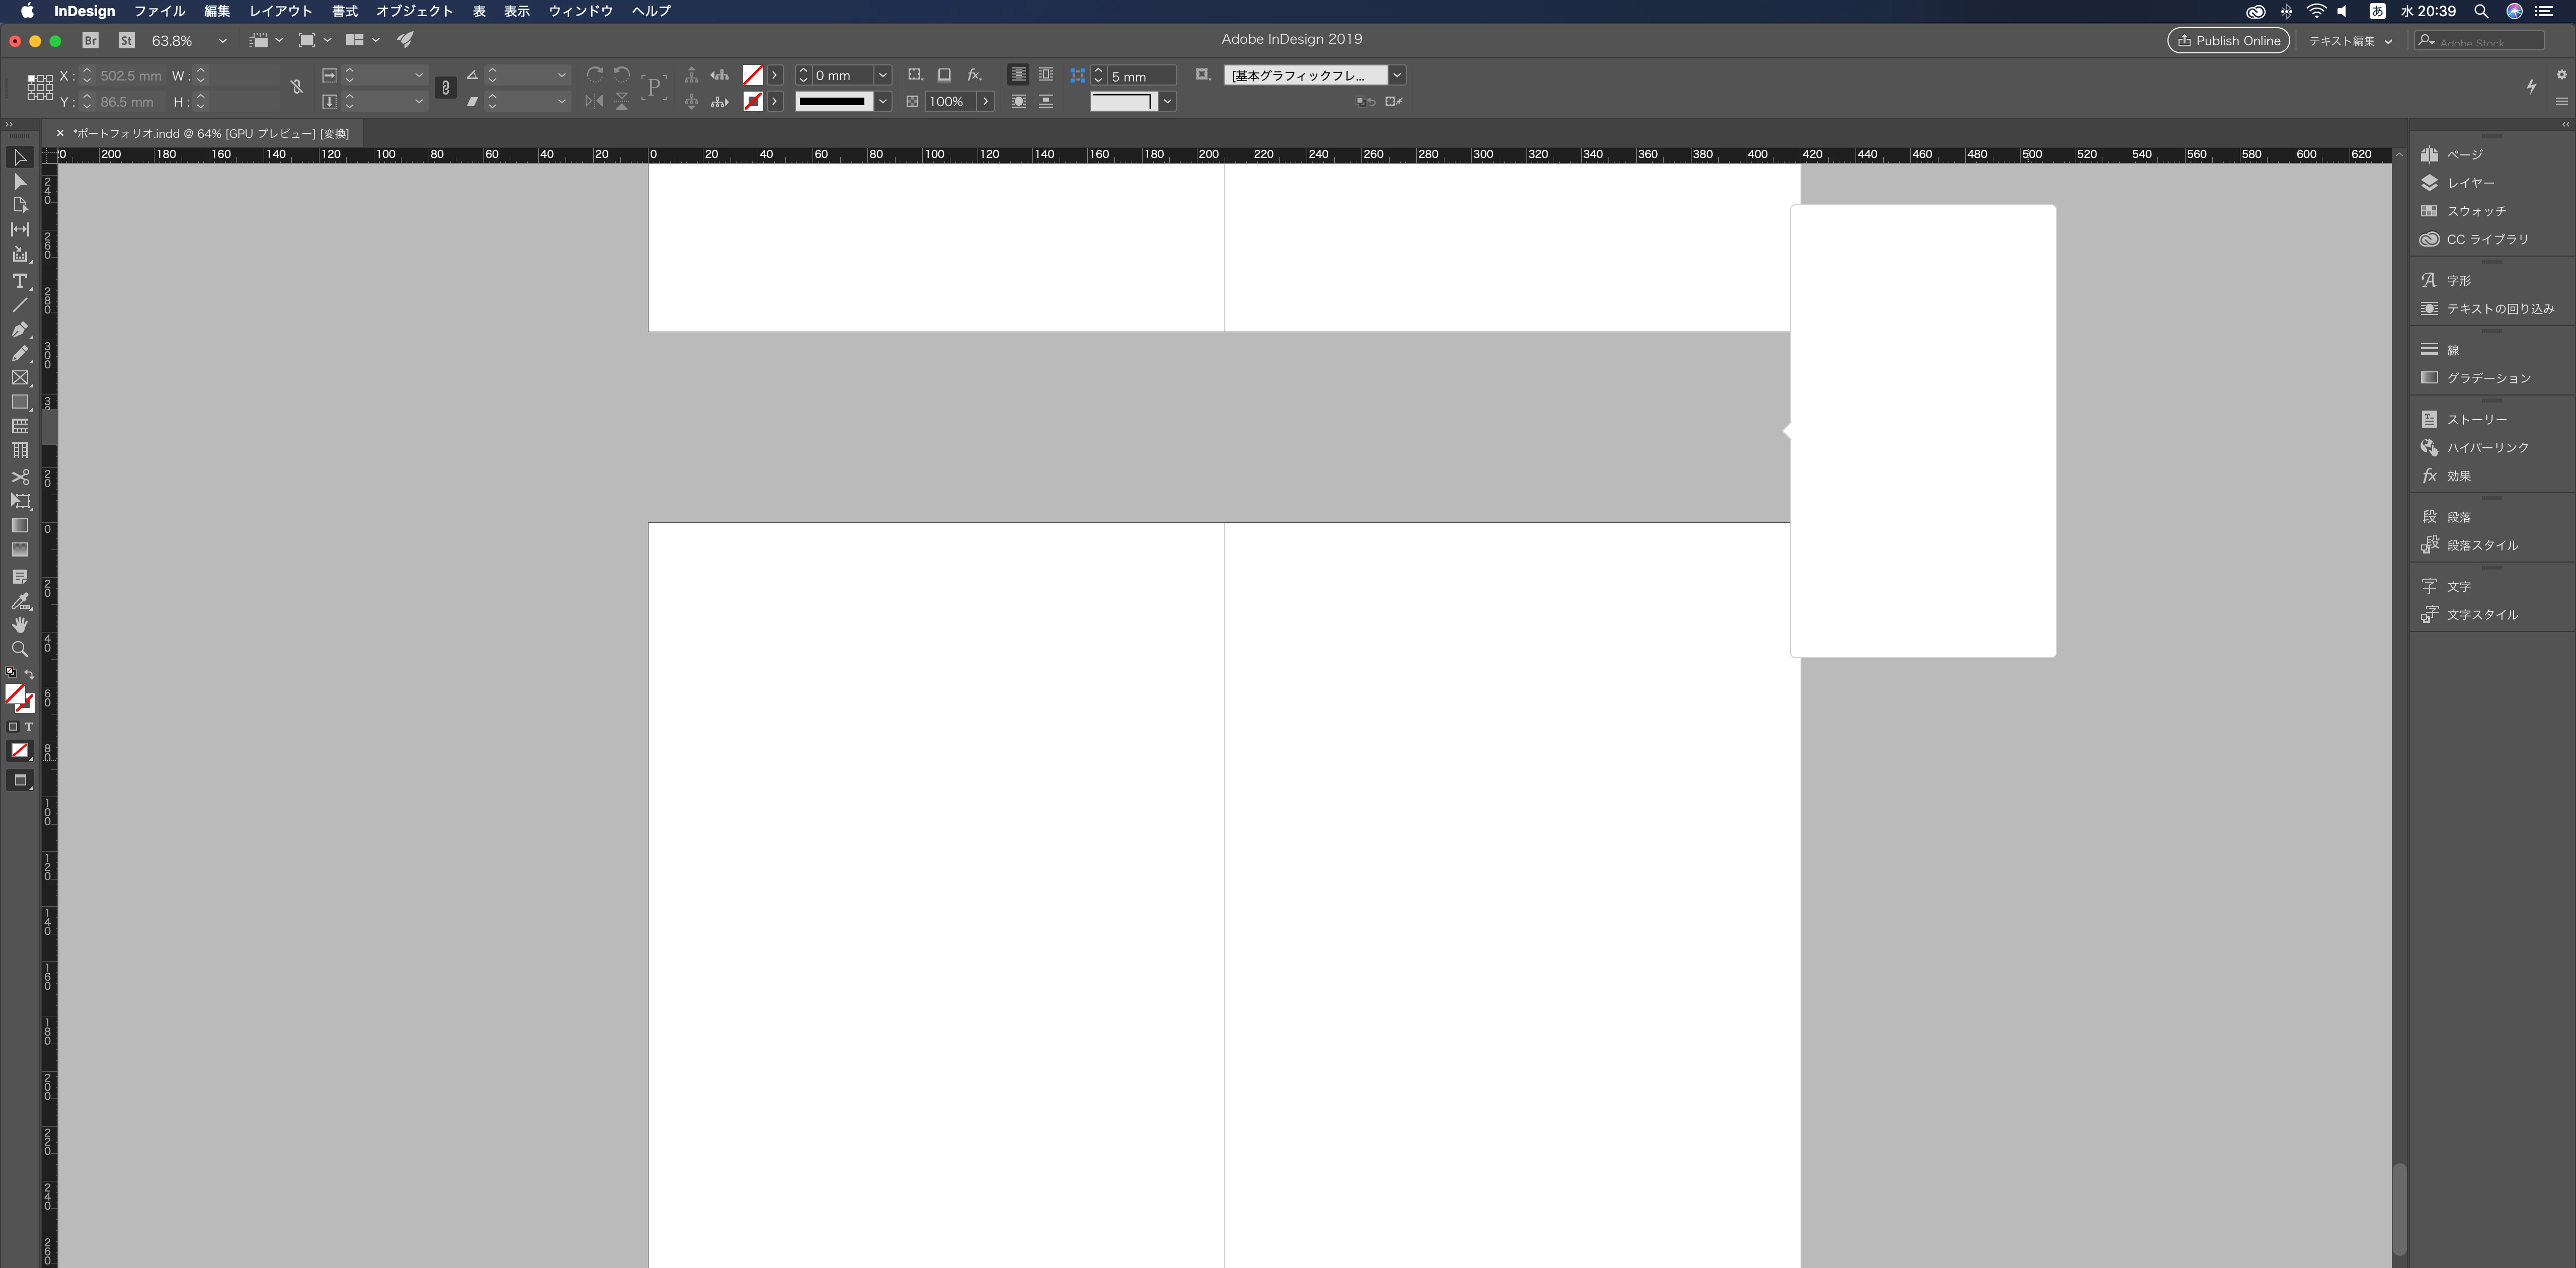Click the Publish Online button
The width and height of the screenshot is (2576, 1268).
[2228, 40]
